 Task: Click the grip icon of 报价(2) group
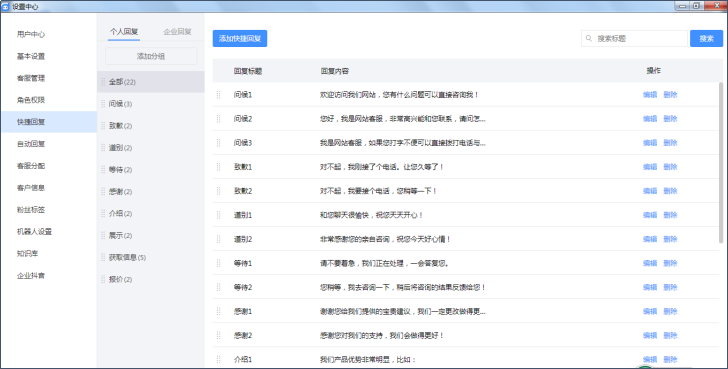[103, 279]
